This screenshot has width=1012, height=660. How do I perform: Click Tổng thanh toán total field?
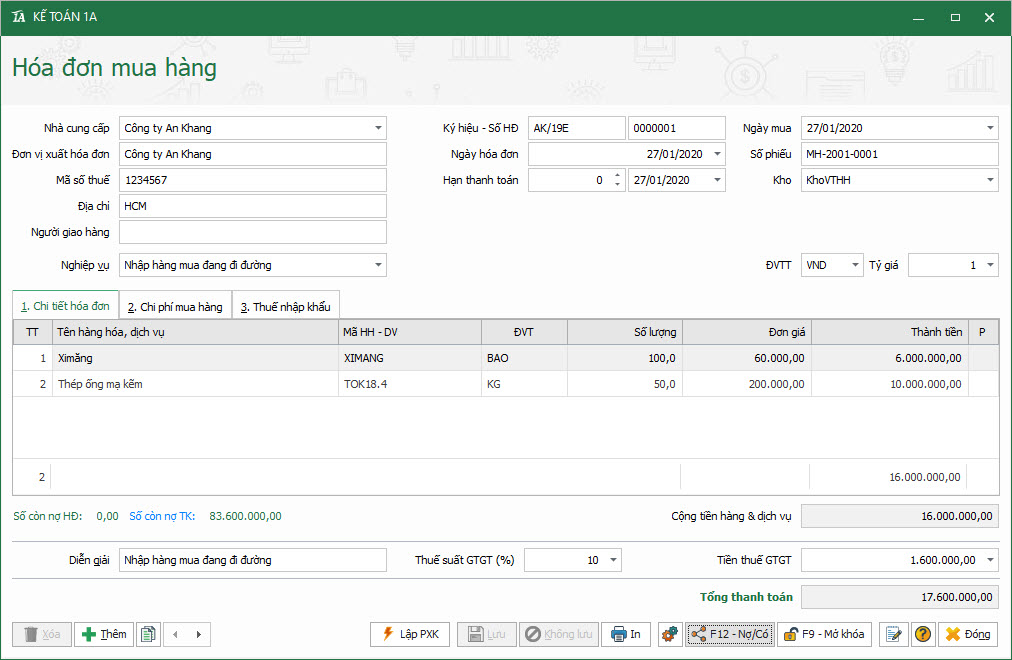point(900,597)
